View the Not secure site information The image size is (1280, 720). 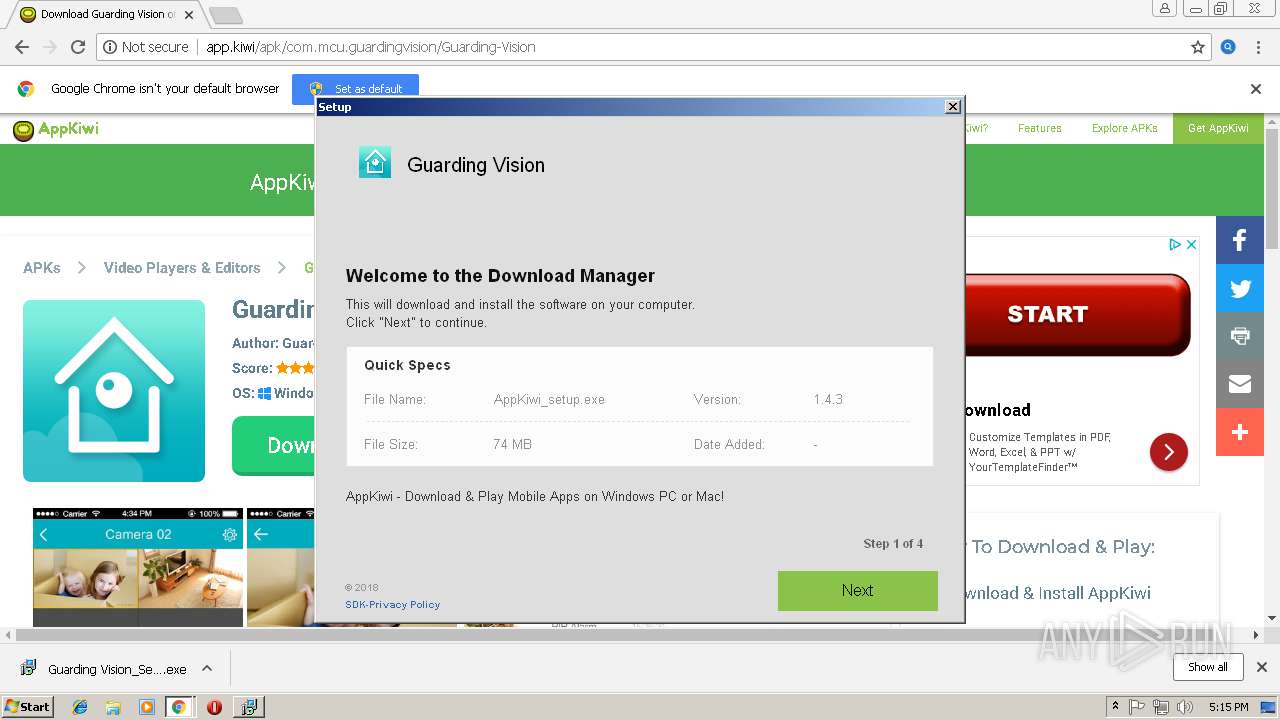click(146, 47)
